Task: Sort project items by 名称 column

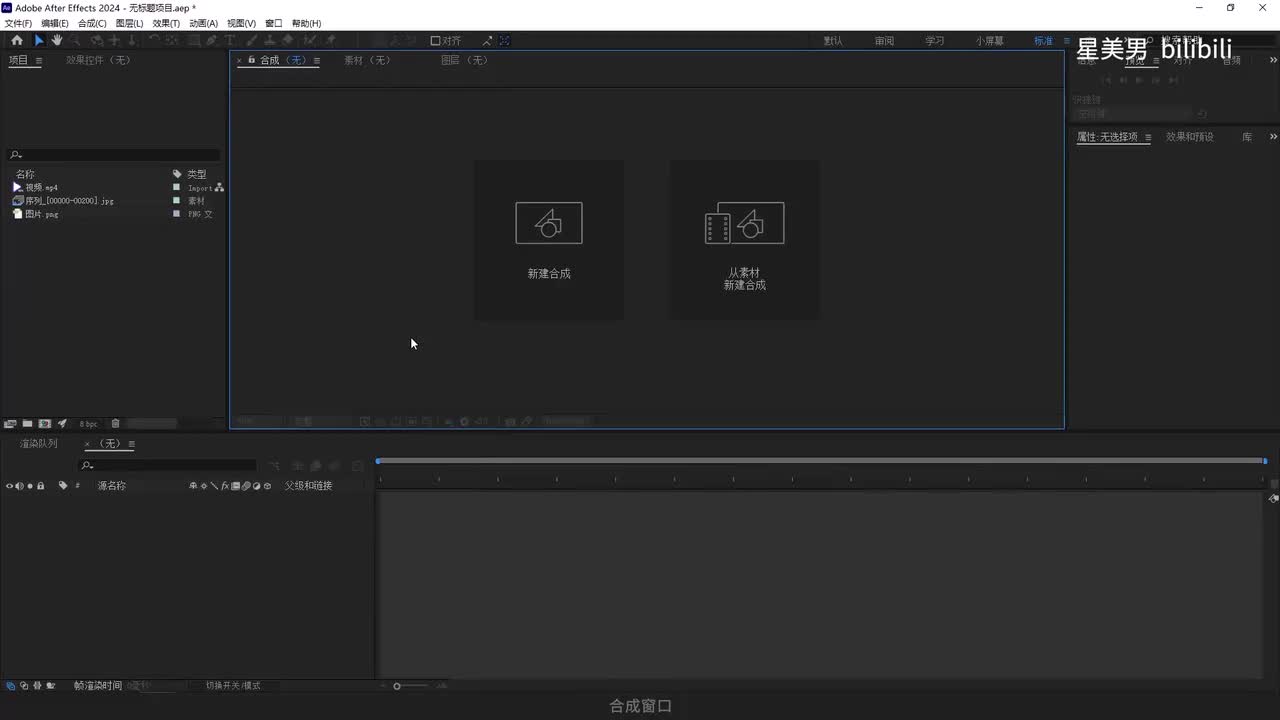Action: (25, 174)
